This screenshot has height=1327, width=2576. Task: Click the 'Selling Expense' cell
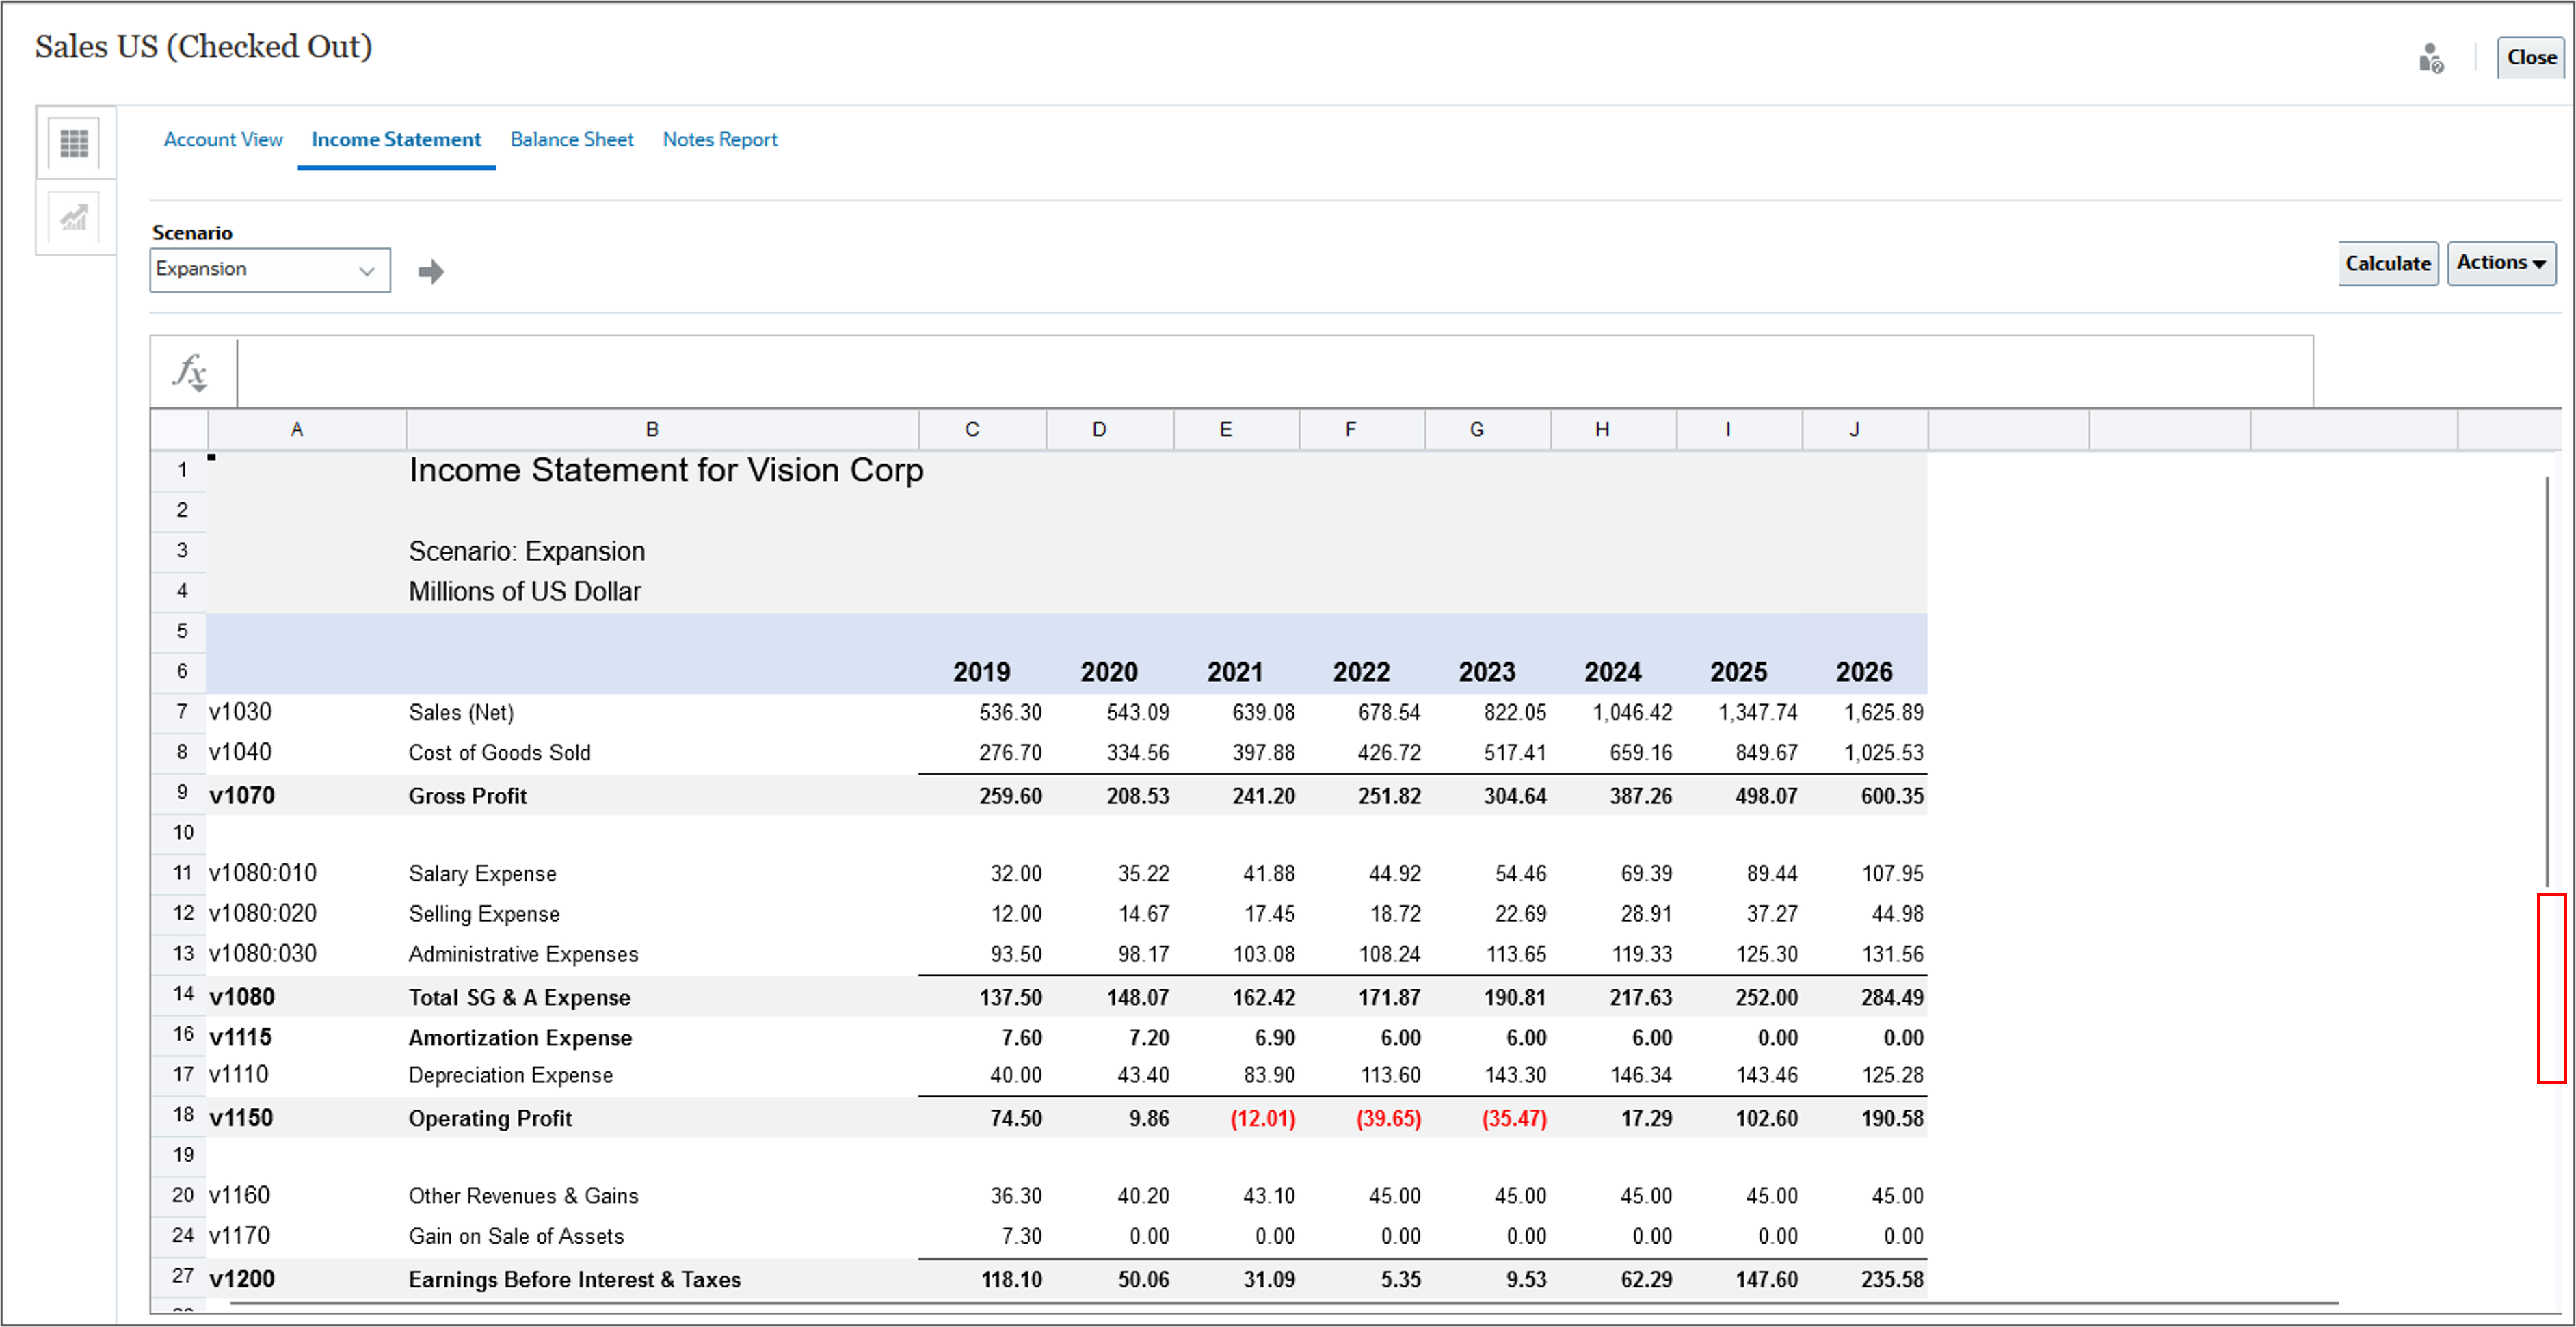coord(484,914)
